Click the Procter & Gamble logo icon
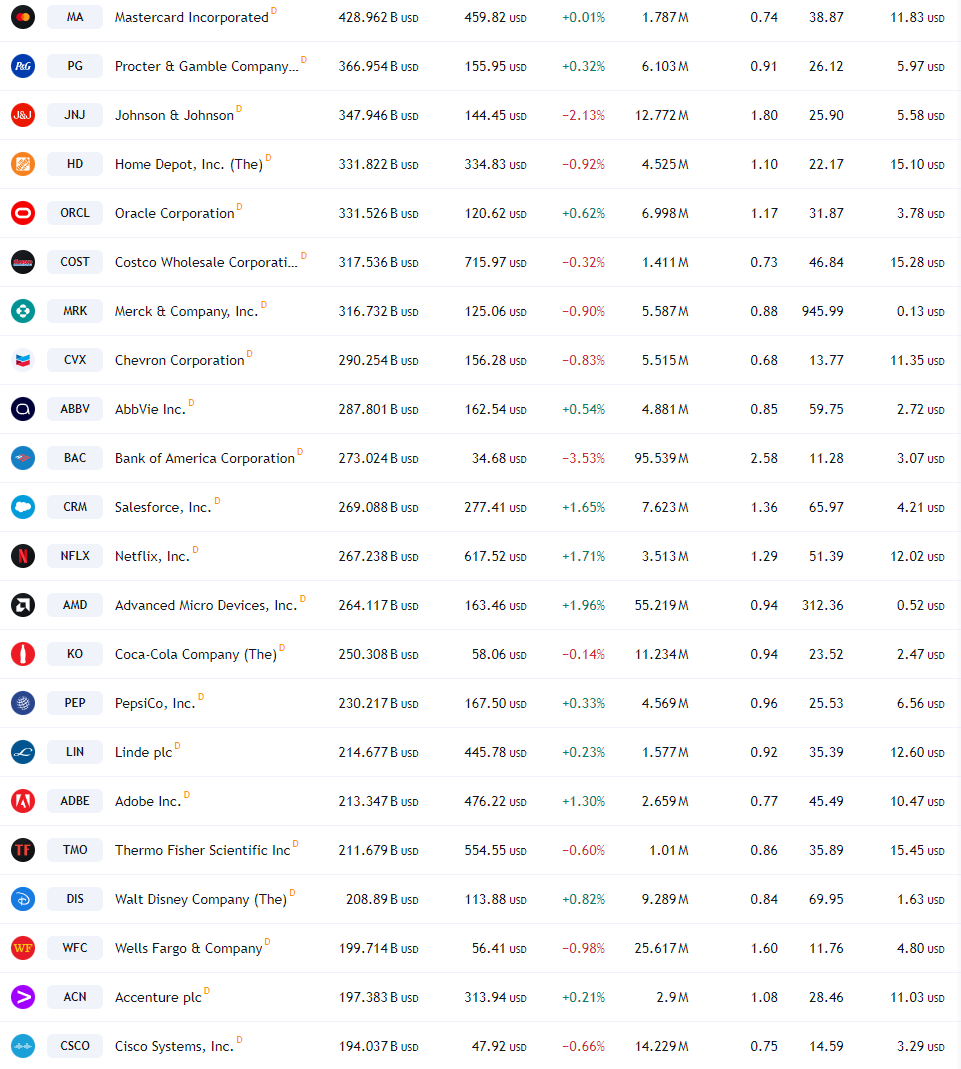 coord(23,66)
